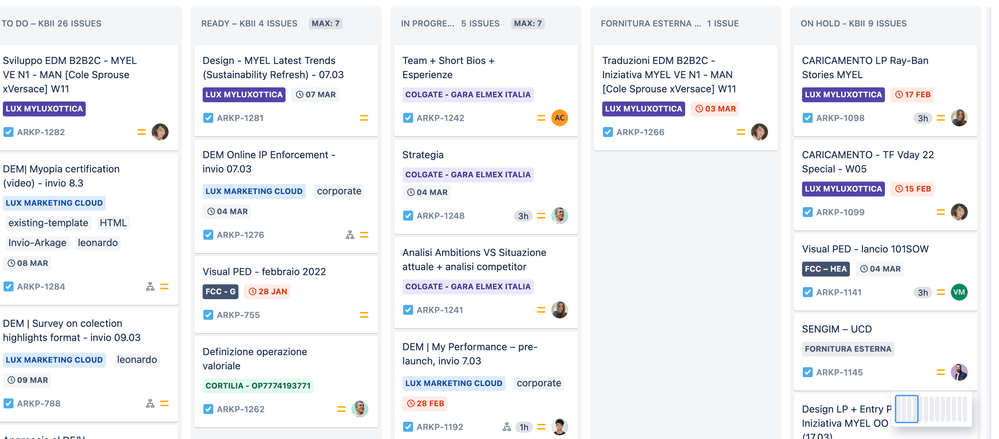Open issue key ARKP-1262
Image resolution: width=999 pixels, height=439 pixels.
tap(240, 409)
